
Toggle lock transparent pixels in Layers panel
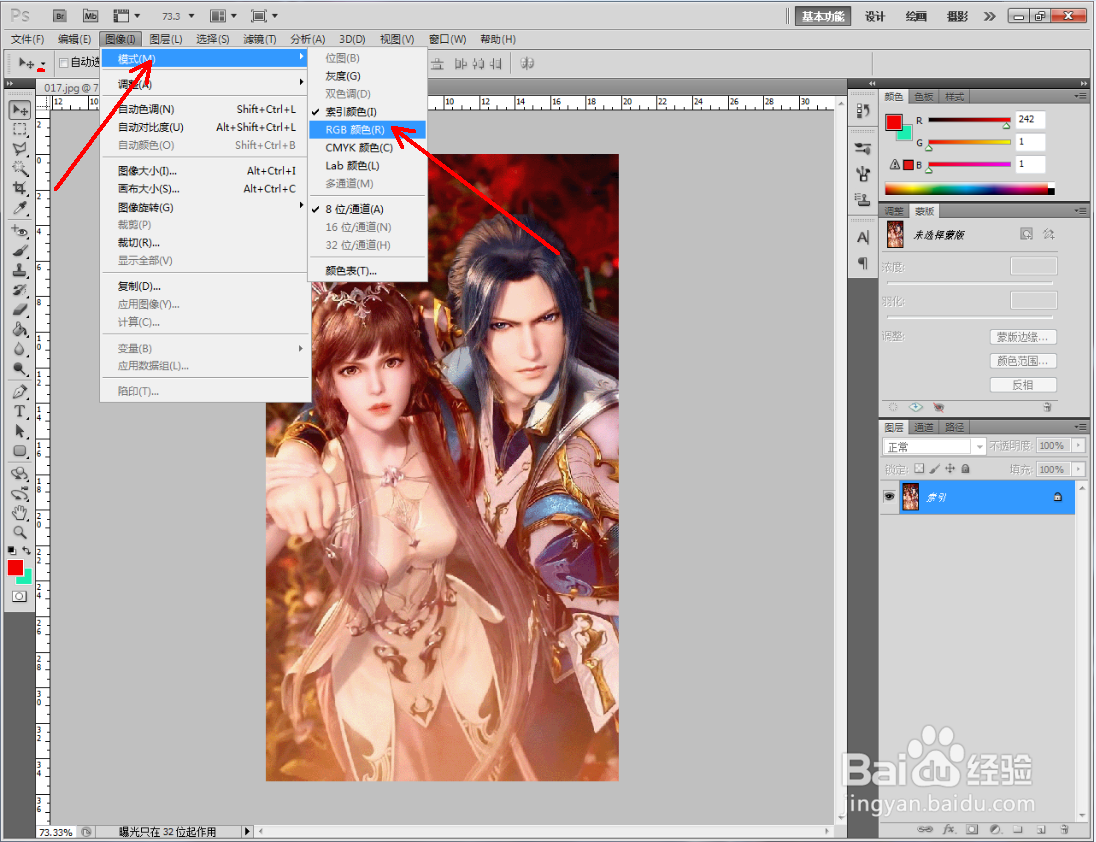[919, 469]
